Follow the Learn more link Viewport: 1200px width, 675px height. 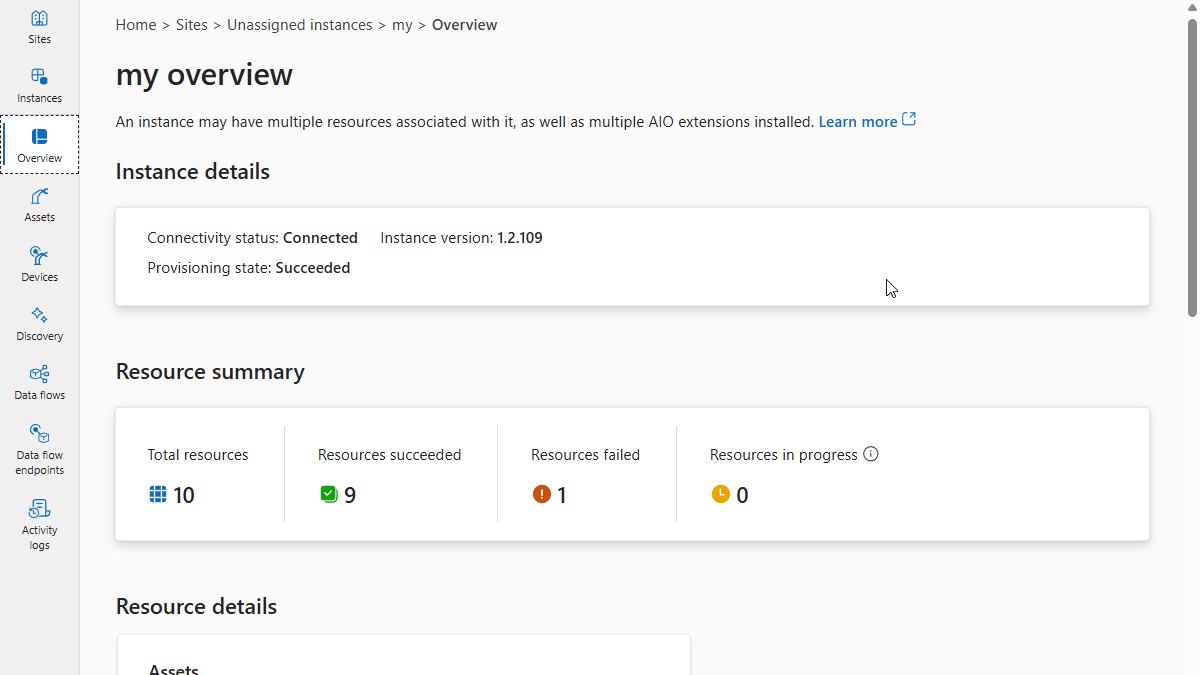(x=858, y=122)
